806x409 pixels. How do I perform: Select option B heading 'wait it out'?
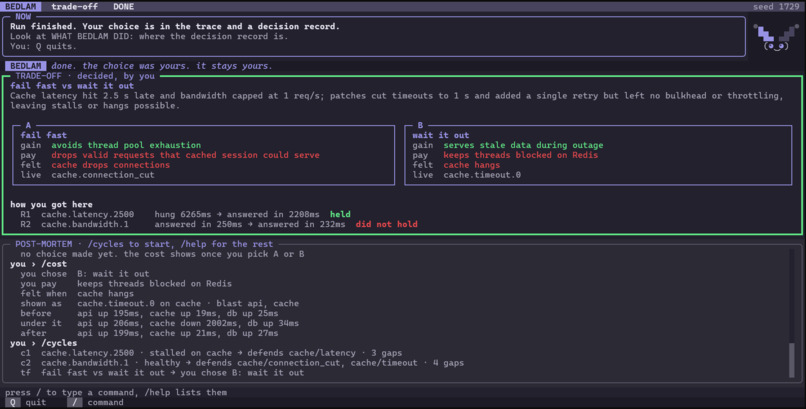[441, 135]
